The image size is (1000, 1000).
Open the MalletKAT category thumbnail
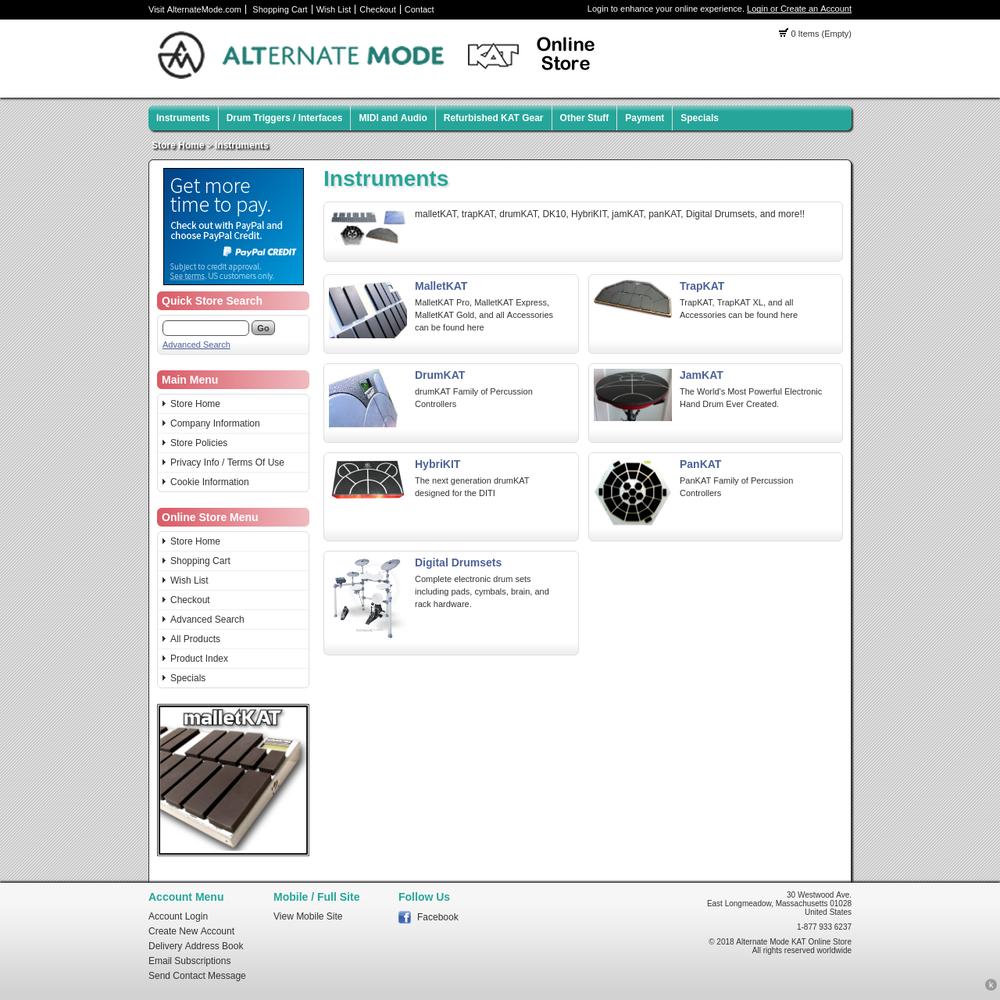coord(367,311)
